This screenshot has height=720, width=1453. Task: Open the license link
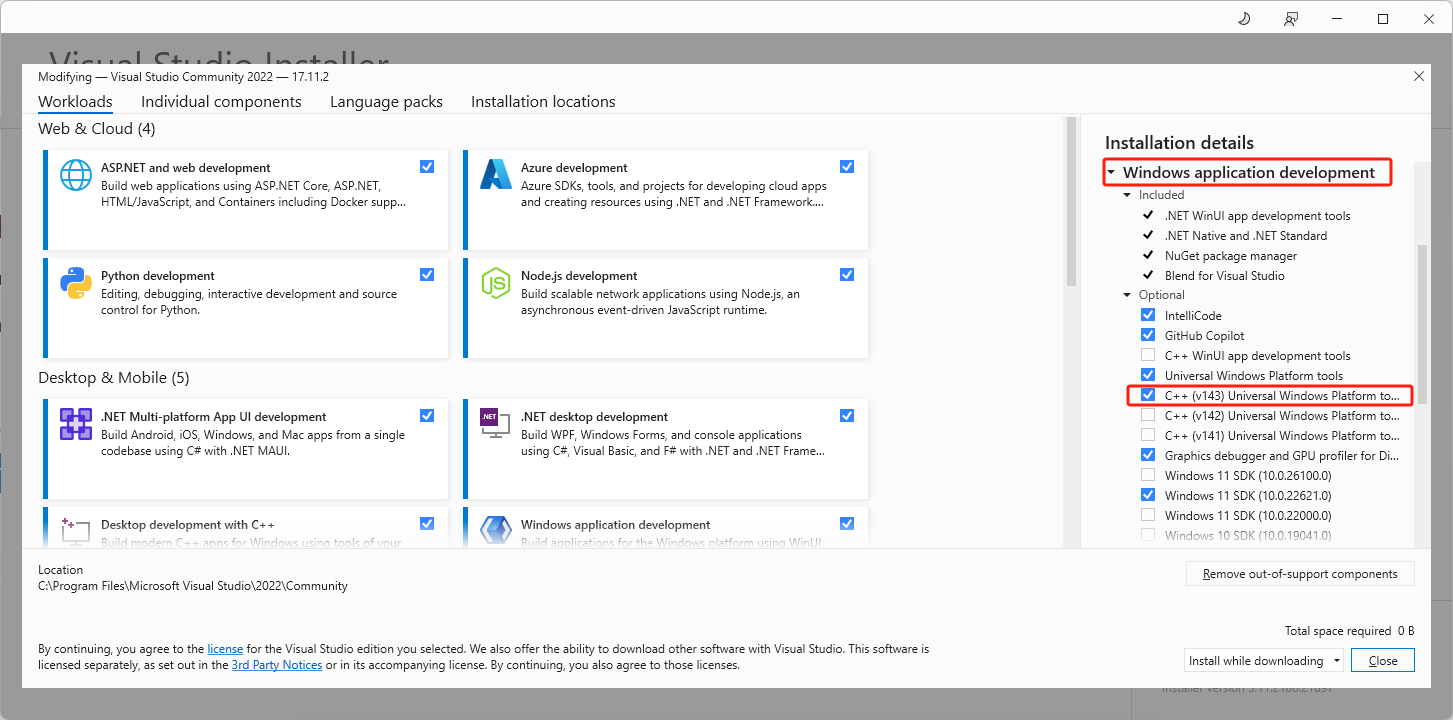(x=225, y=649)
